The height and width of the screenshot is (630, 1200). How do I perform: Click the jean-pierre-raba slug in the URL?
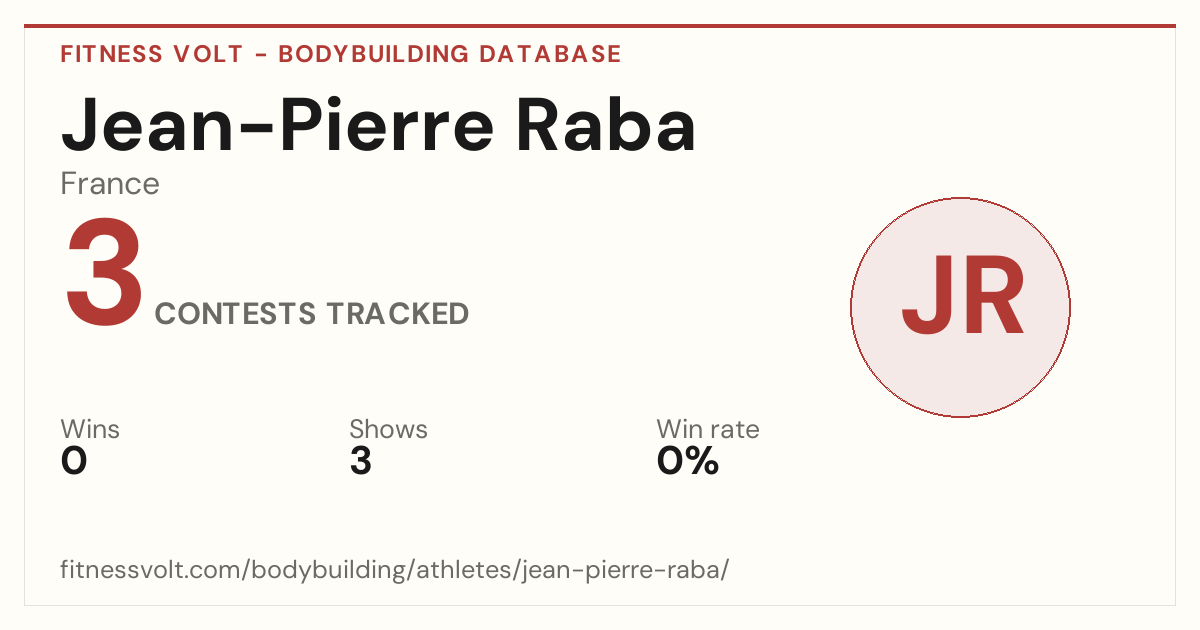[x=625, y=571]
